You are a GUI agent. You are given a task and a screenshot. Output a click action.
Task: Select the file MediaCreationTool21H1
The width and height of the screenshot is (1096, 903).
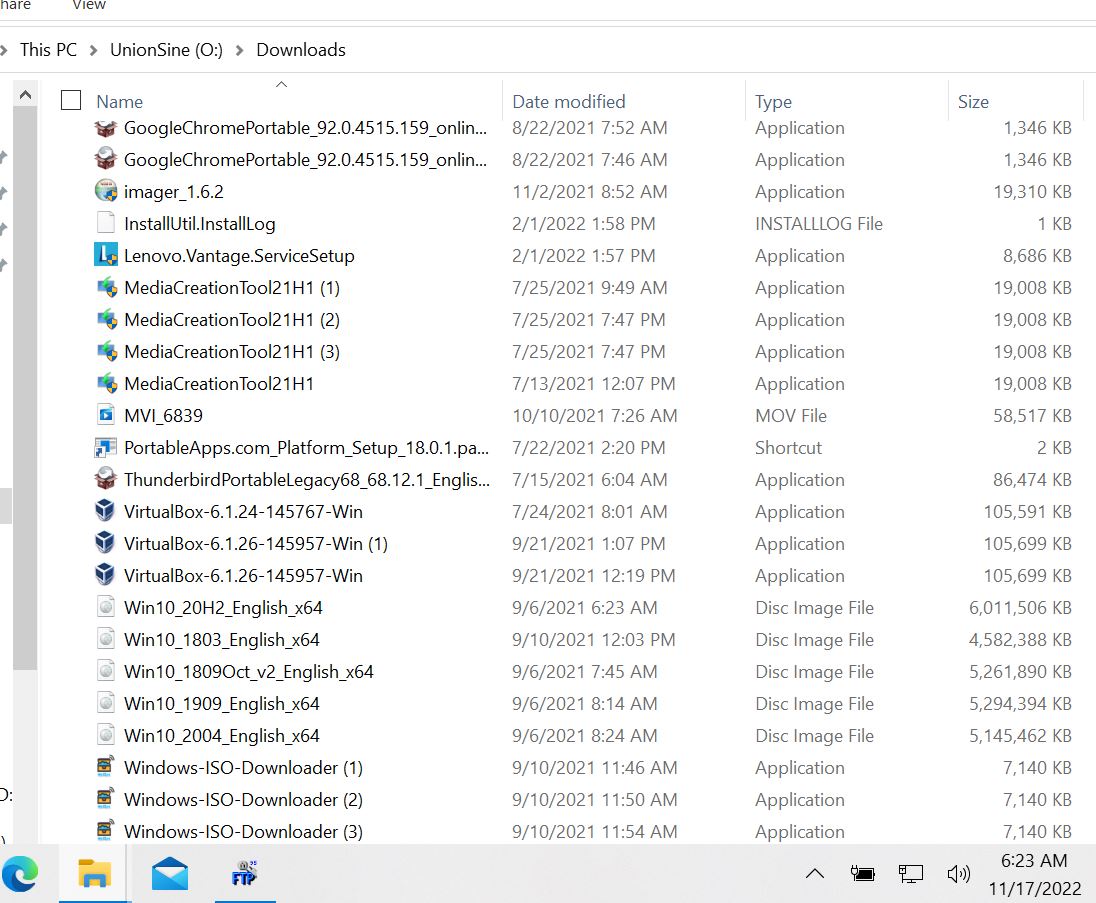pos(219,384)
